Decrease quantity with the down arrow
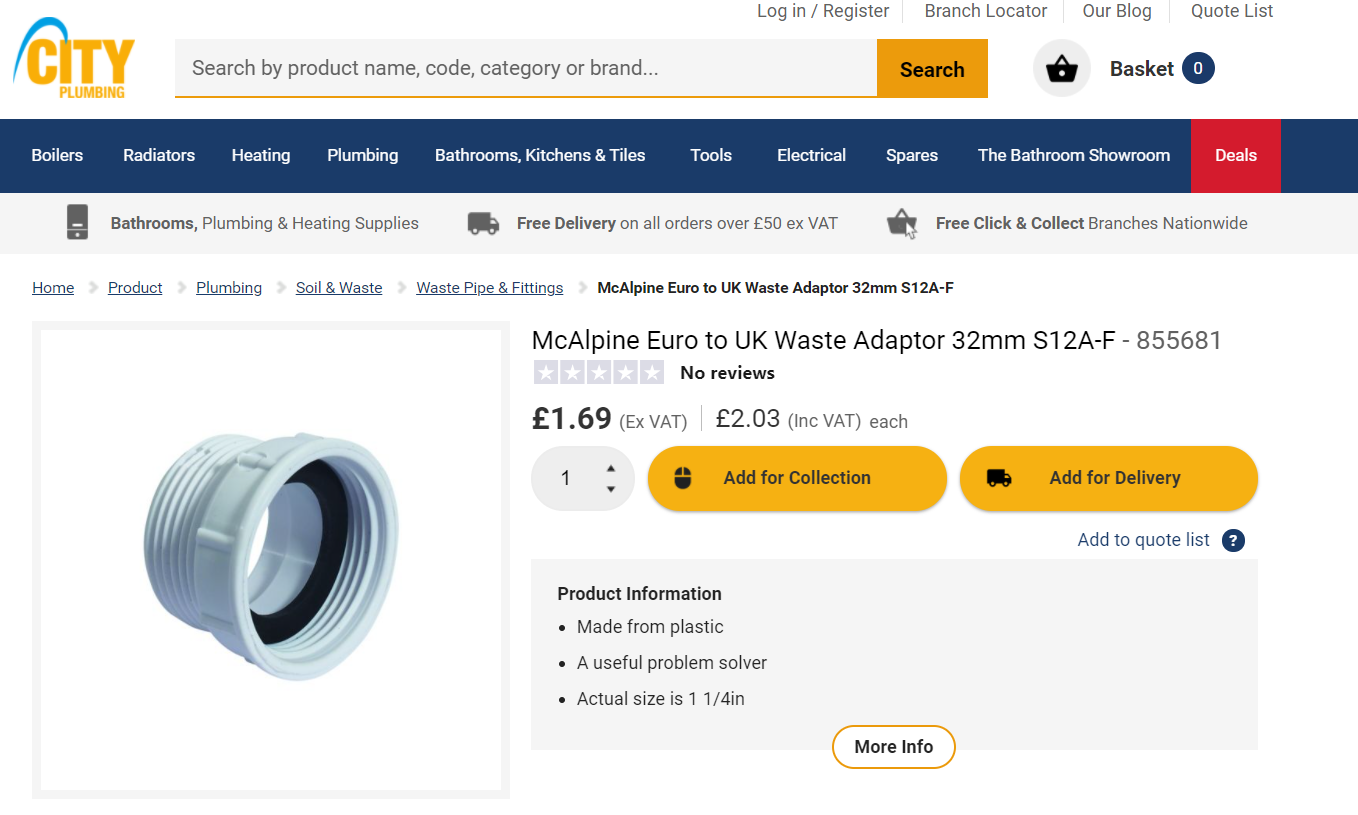1358x815 pixels. (611, 489)
